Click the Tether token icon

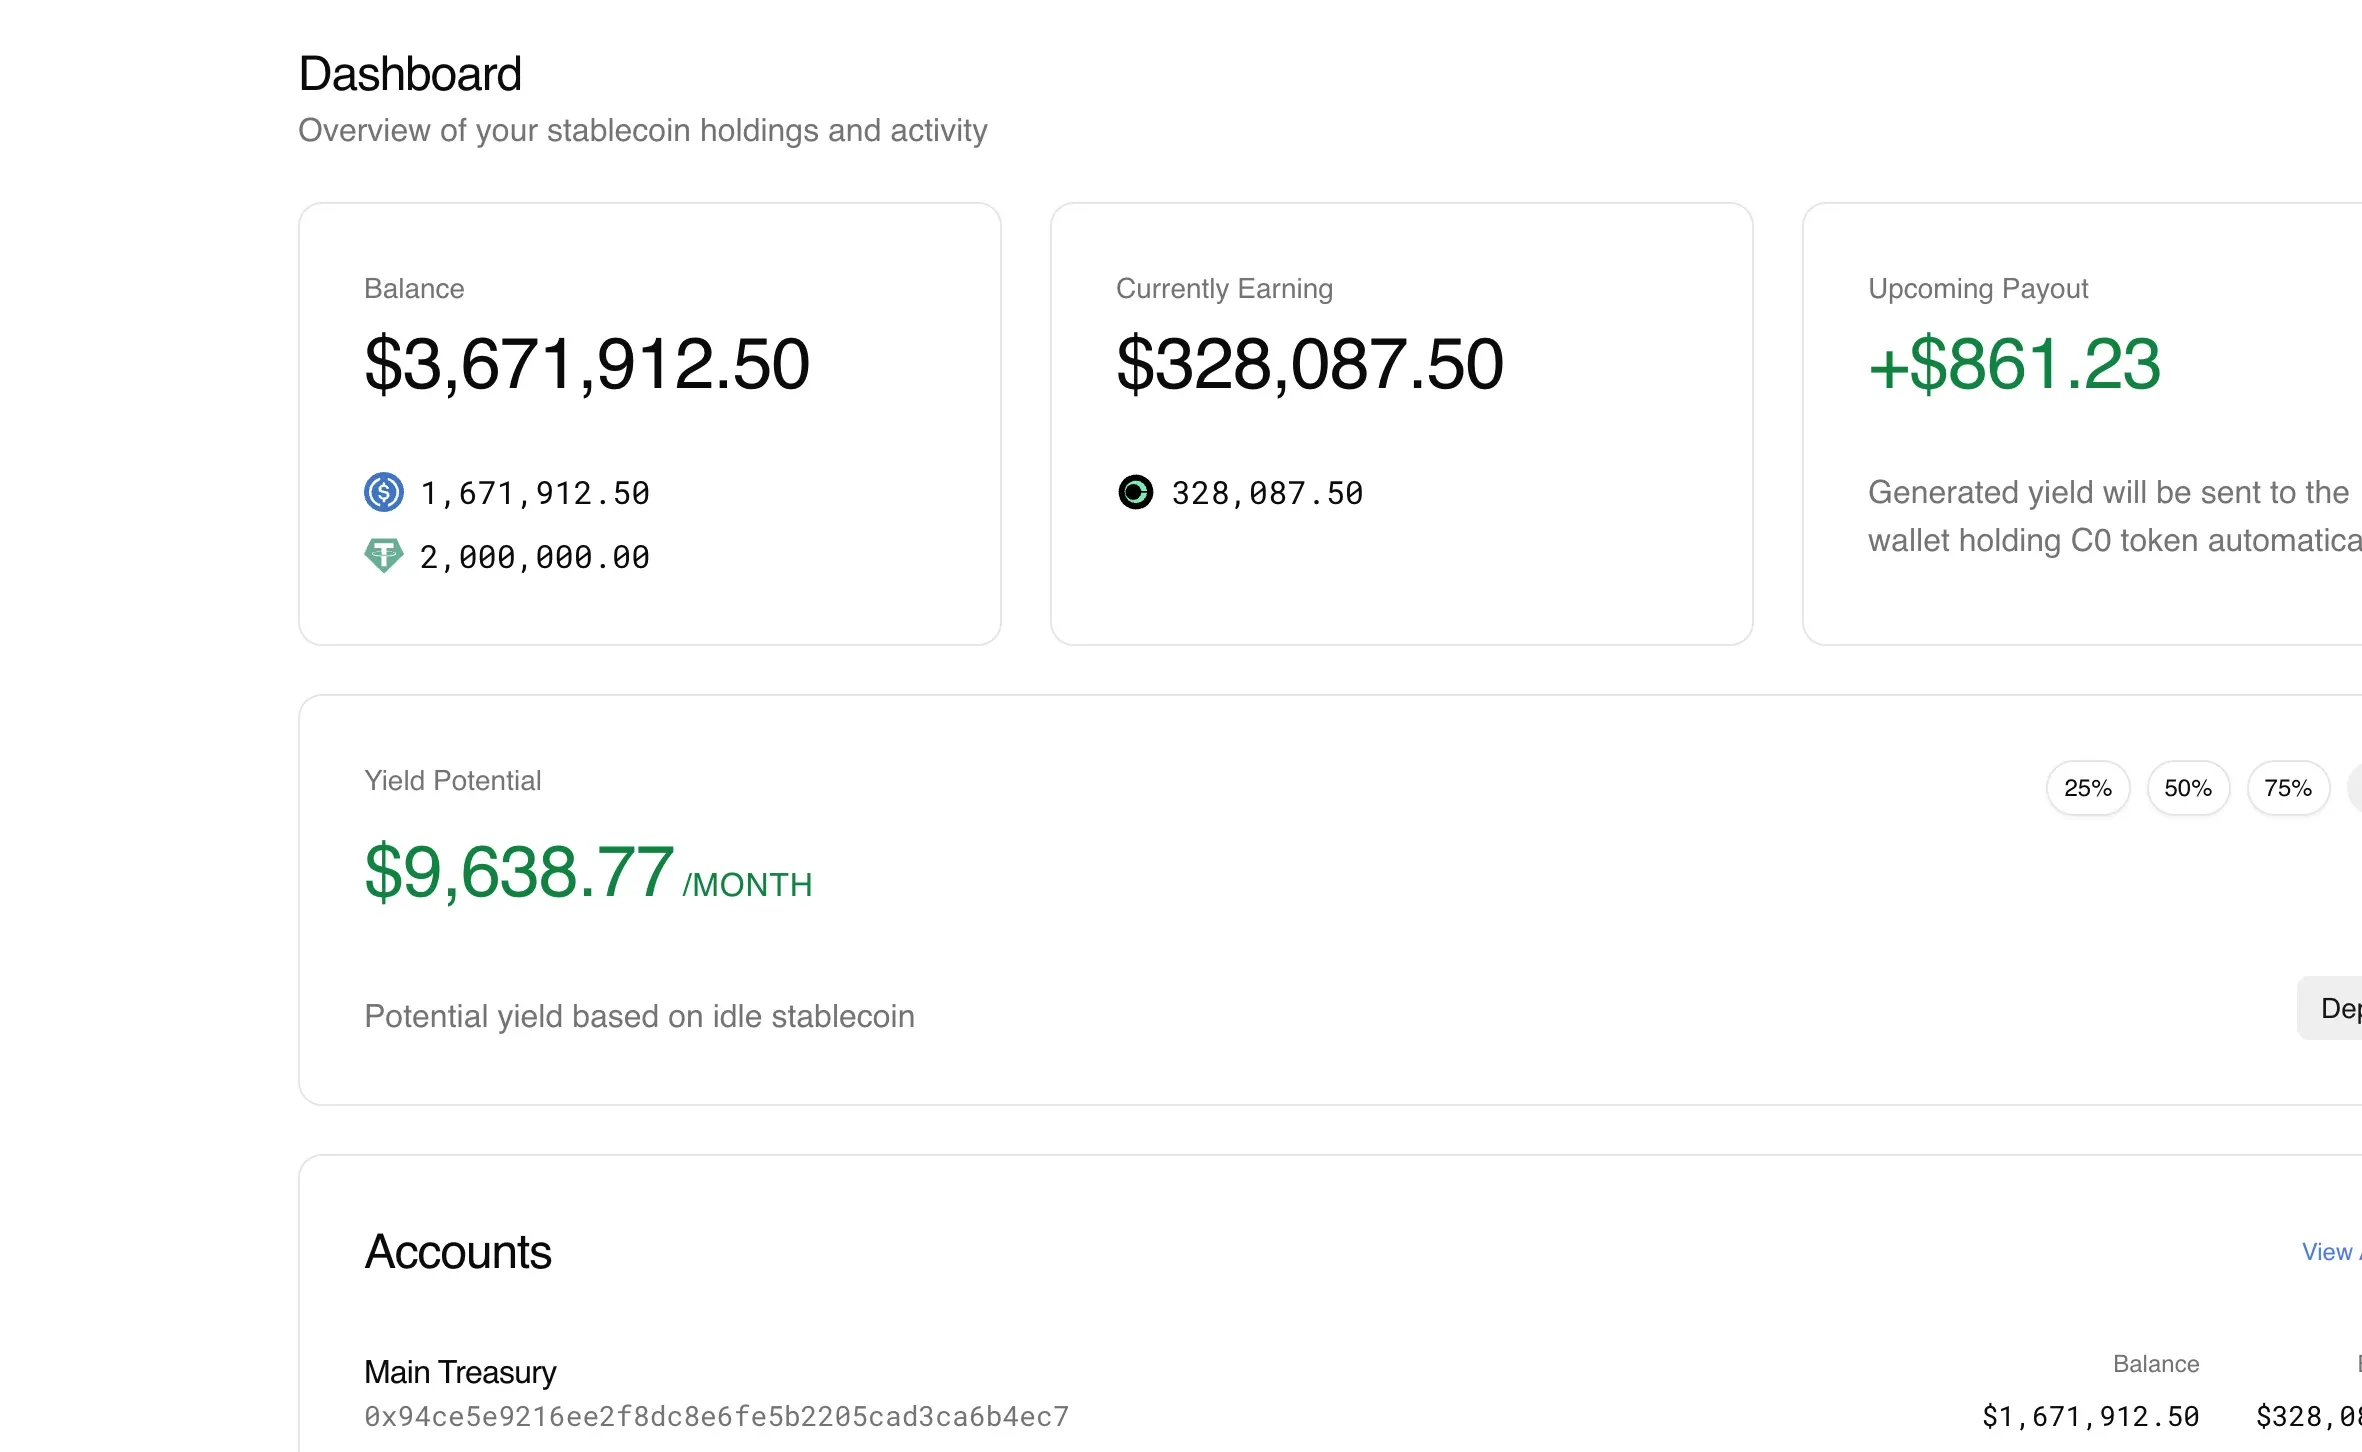coord(383,556)
